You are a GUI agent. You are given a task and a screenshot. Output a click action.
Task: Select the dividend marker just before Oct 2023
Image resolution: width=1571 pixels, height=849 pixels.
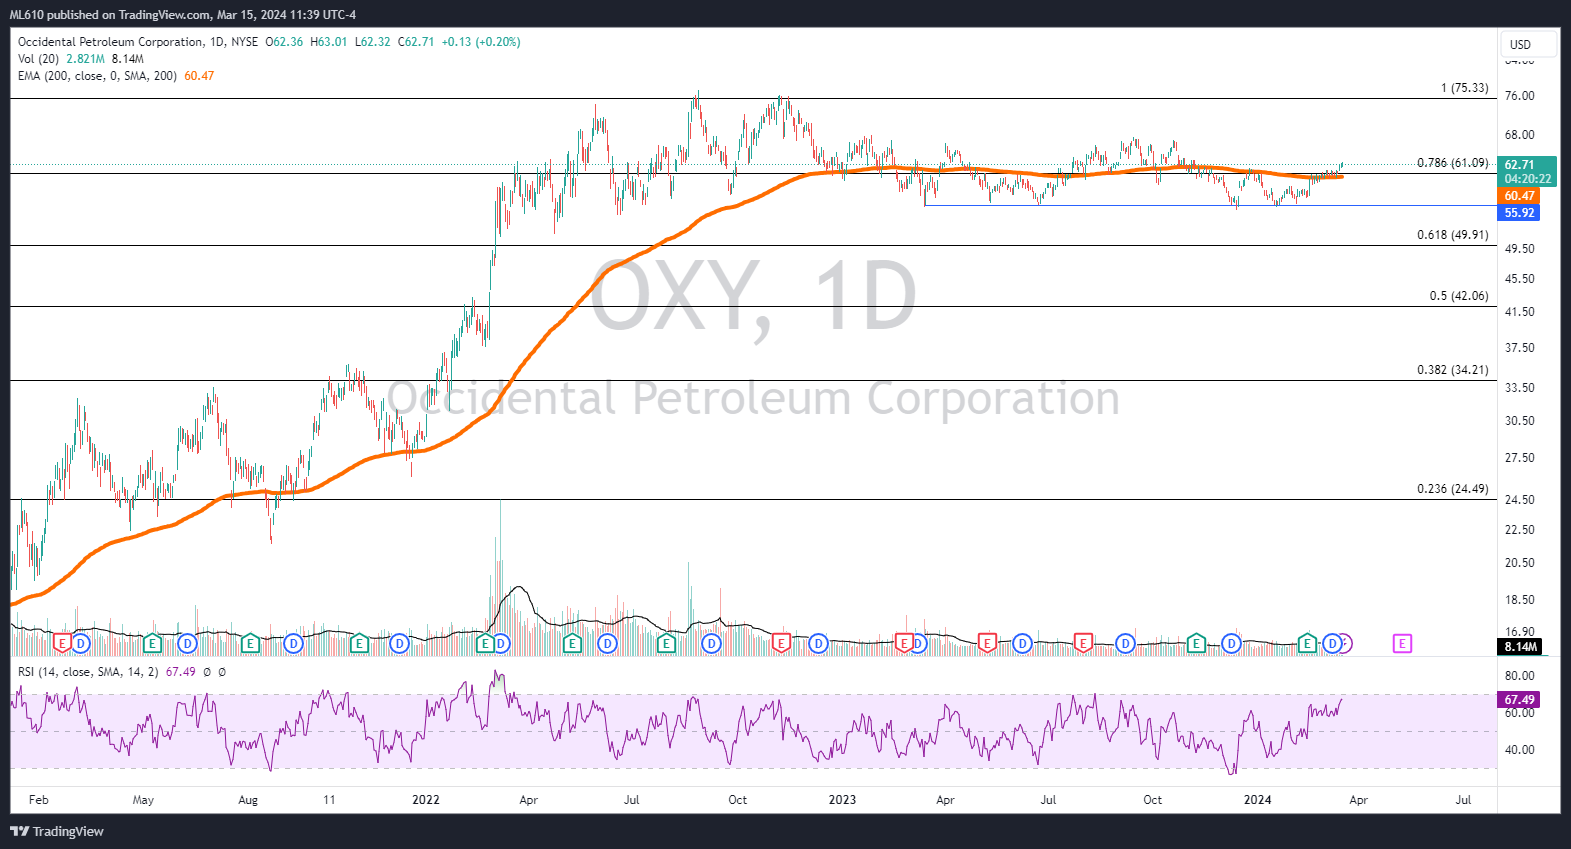pyautogui.click(x=1125, y=643)
